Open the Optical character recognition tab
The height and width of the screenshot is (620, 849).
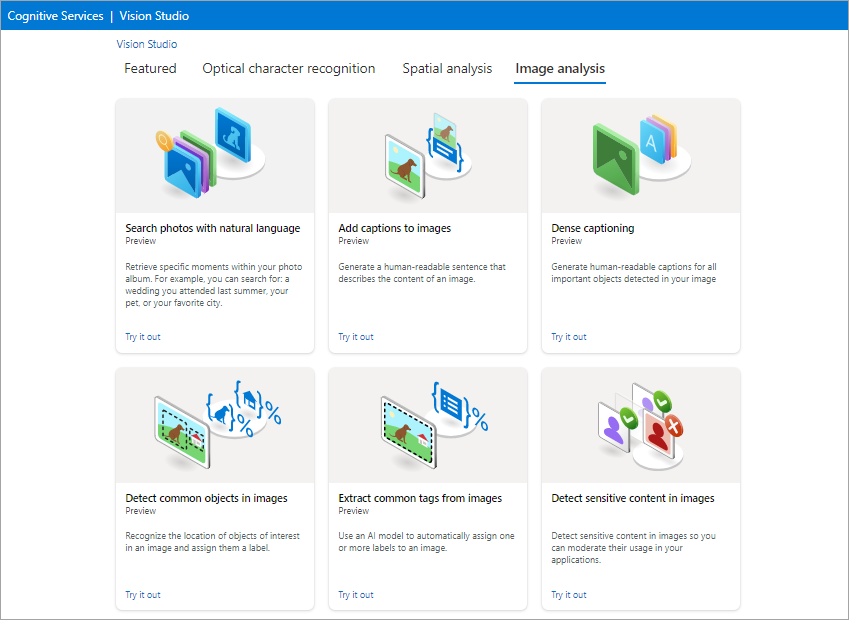pos(288,68)
